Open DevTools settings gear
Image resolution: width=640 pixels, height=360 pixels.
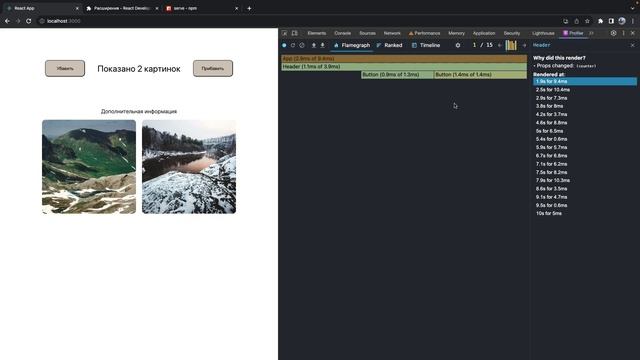click(x=613, y=33)
